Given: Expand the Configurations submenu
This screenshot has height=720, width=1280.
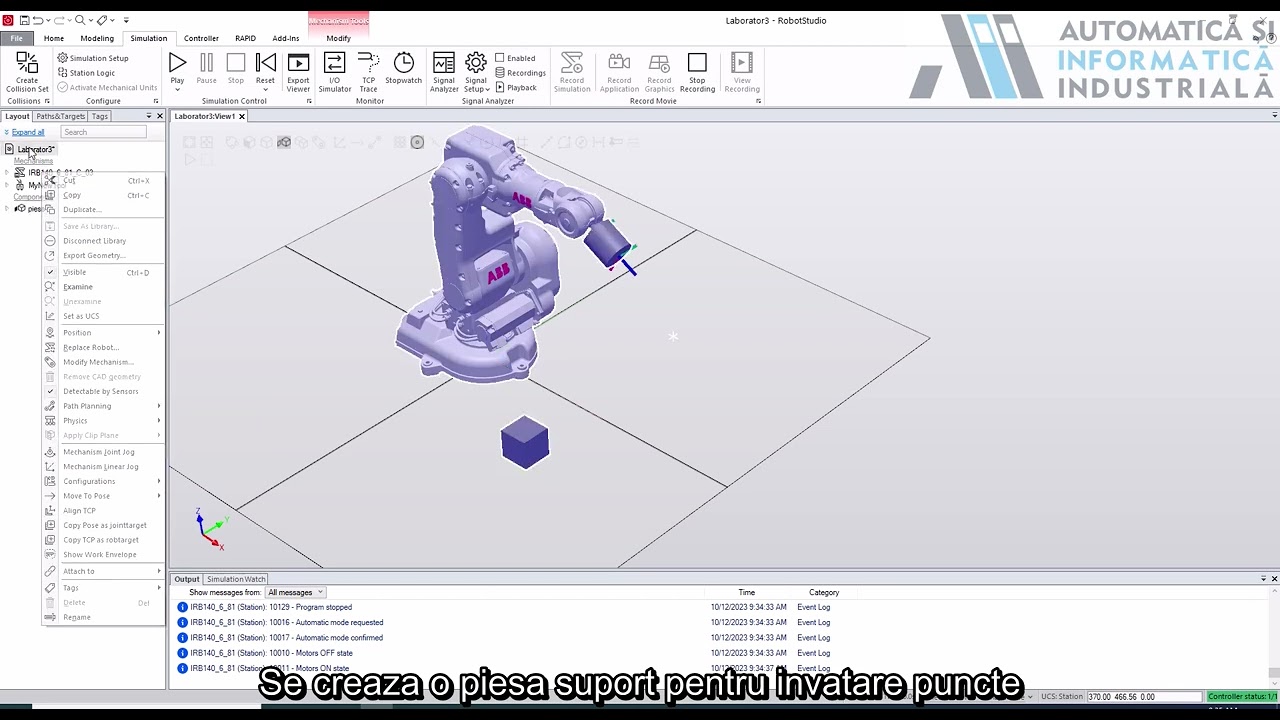Looking at the screenshot, I should coord(89,481).
